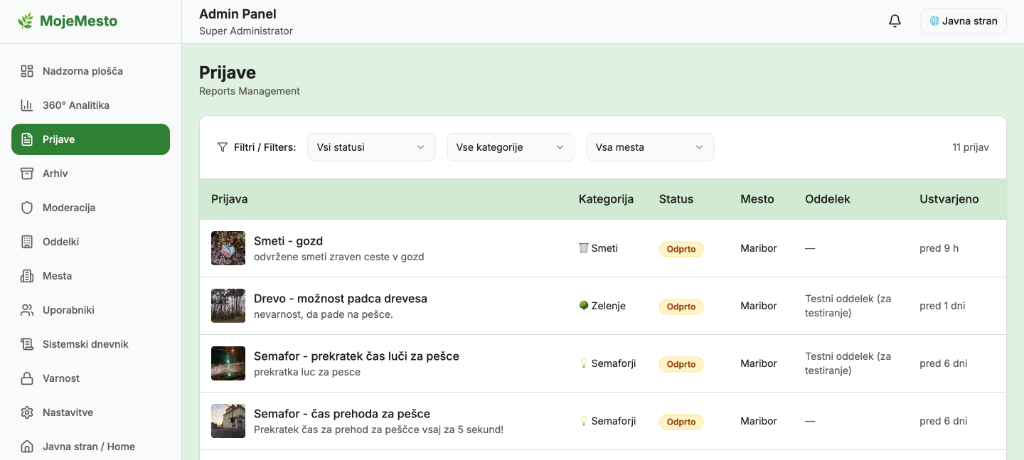Image resolution: width=1024 pixels, height=460 pixels.
Task: Open Javna stran / Home link
Action: click(90, 446)
